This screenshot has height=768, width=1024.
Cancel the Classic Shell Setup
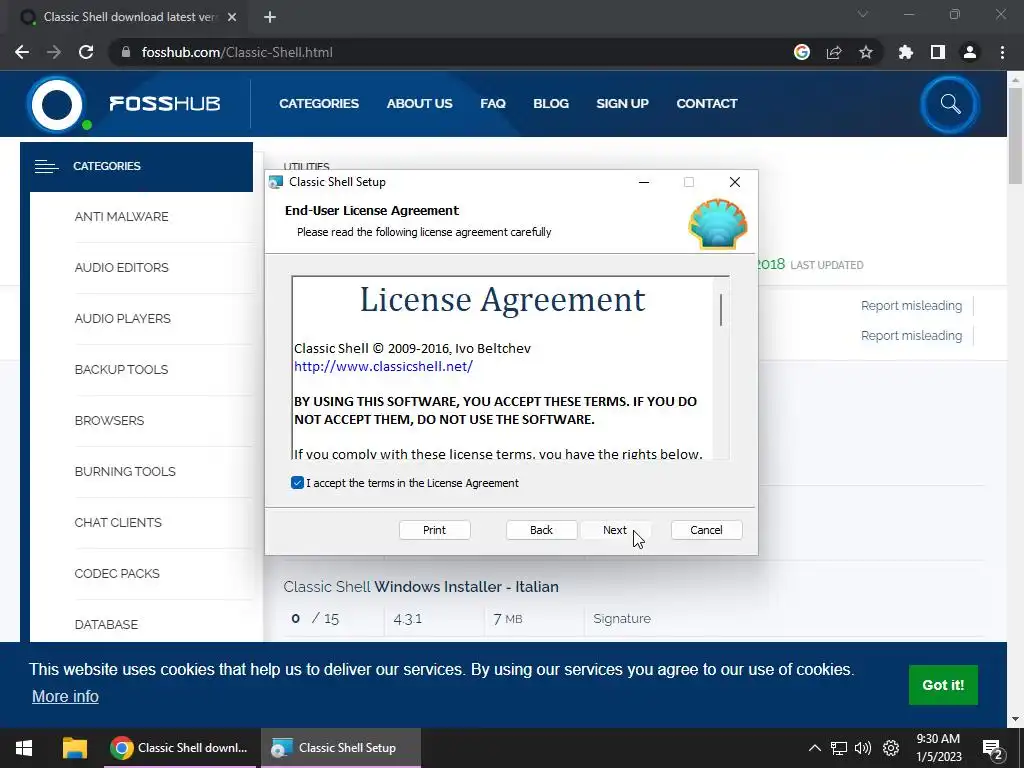pos(706,530)
